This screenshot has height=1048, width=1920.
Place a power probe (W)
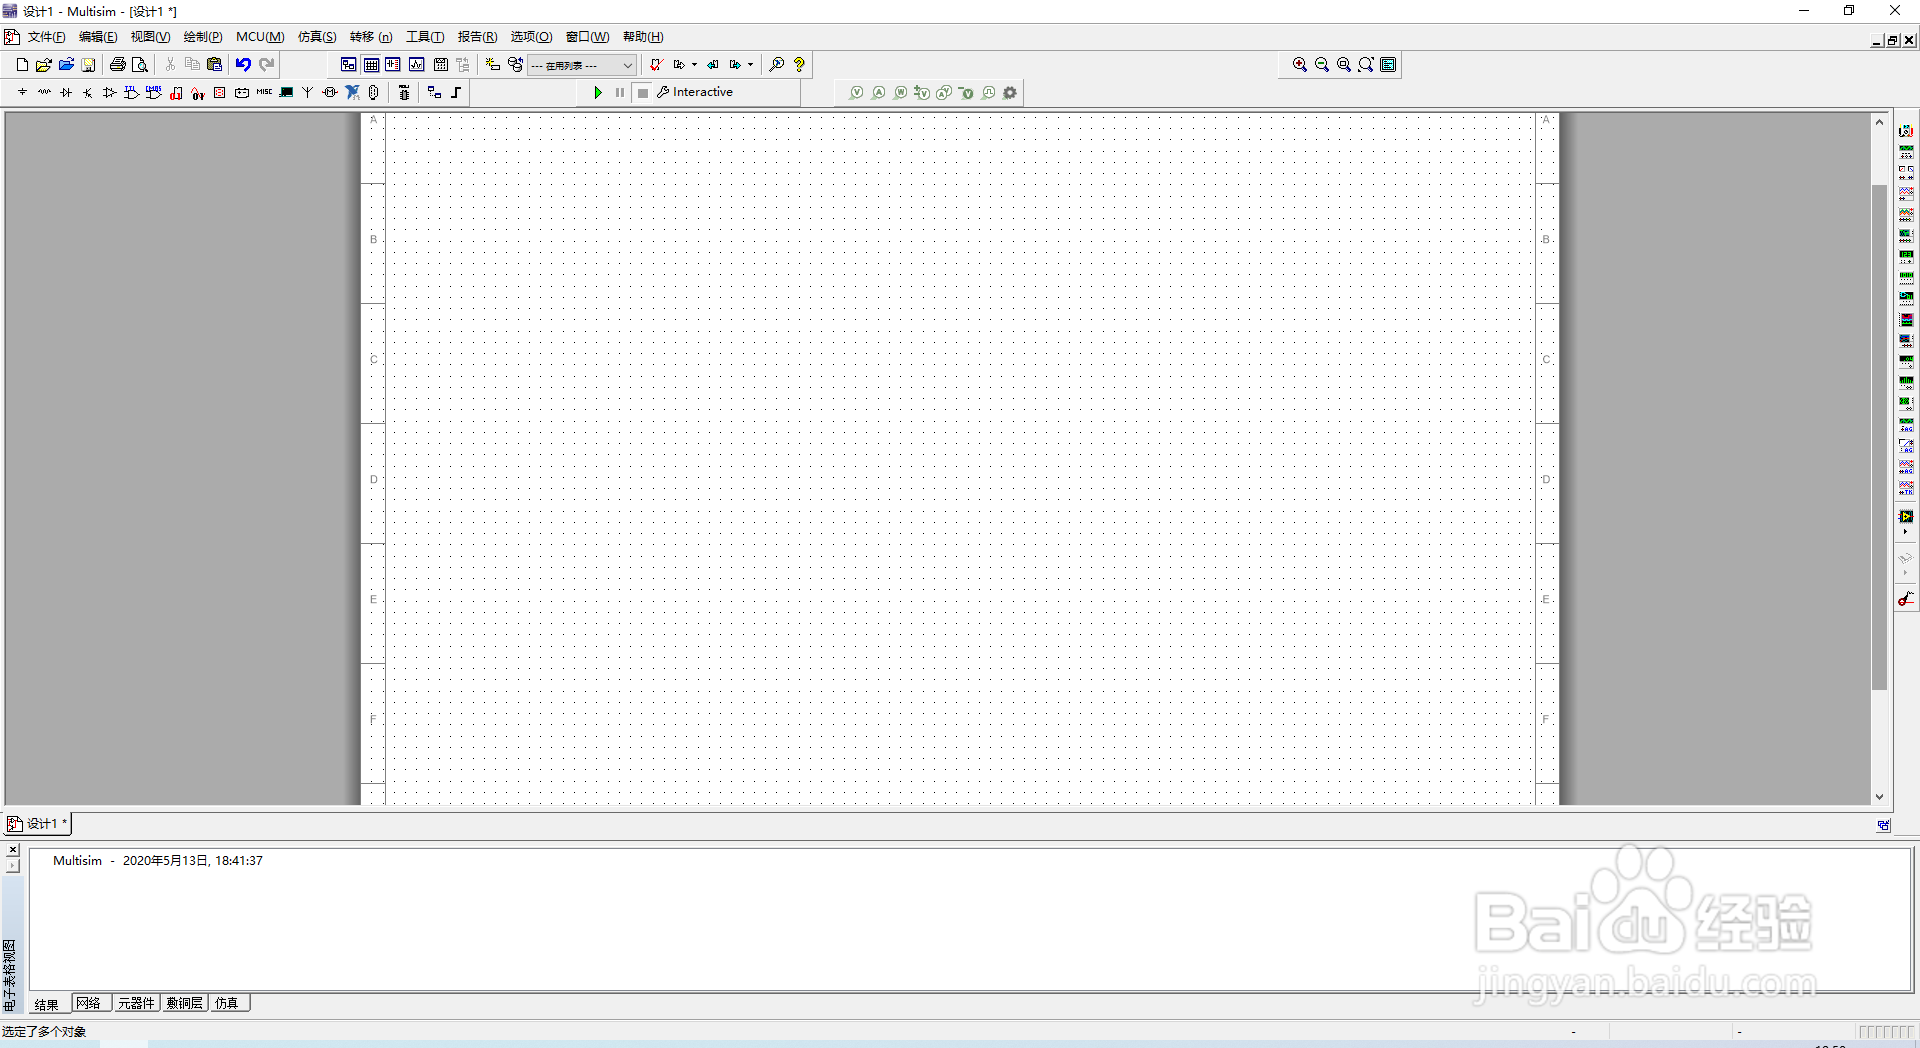901,93
